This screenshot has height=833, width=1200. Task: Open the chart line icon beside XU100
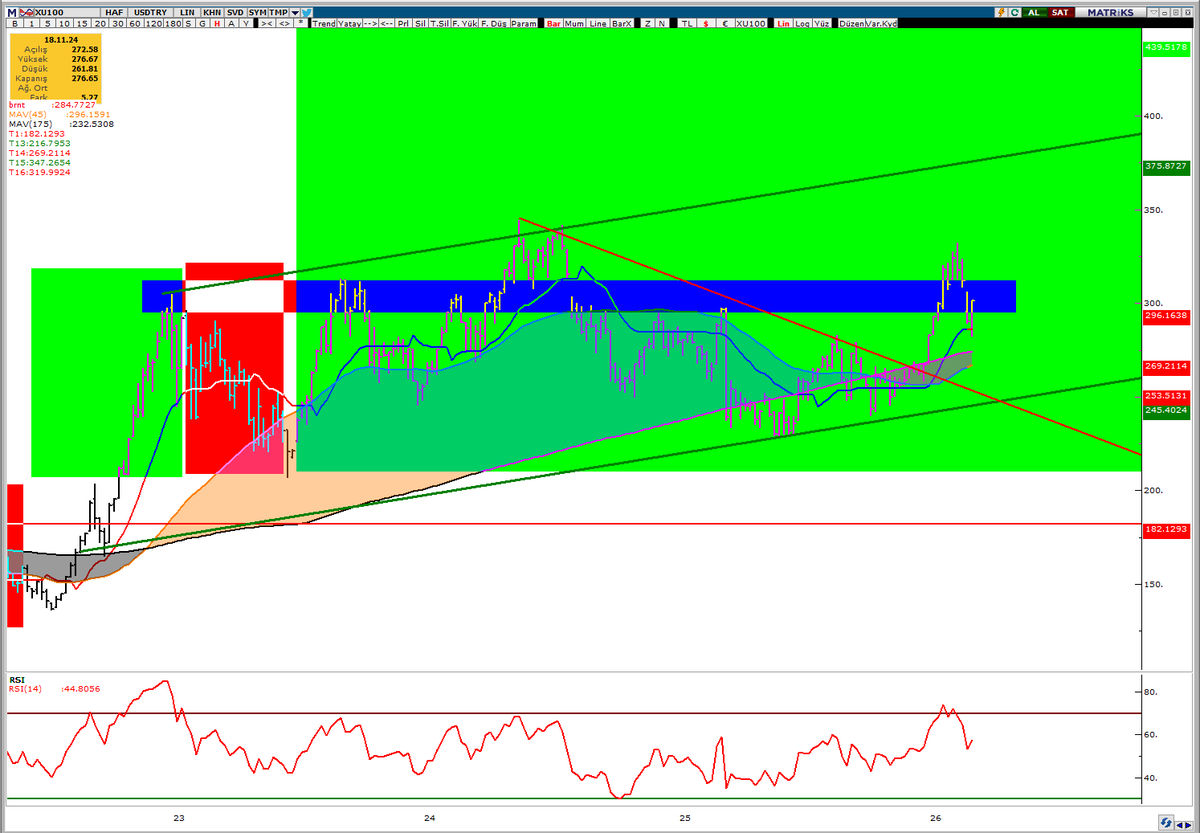click(27, 12)
